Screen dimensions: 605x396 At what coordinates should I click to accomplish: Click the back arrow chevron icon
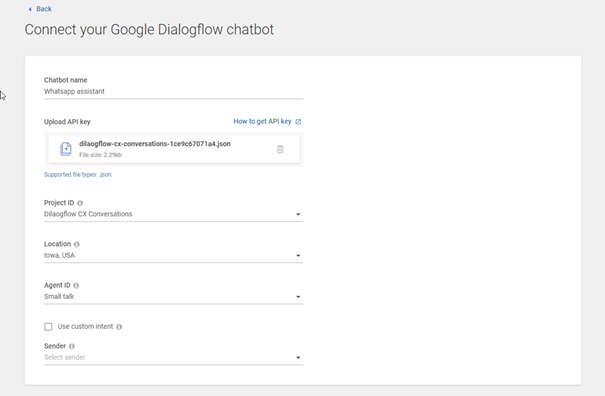pos(30,9)
